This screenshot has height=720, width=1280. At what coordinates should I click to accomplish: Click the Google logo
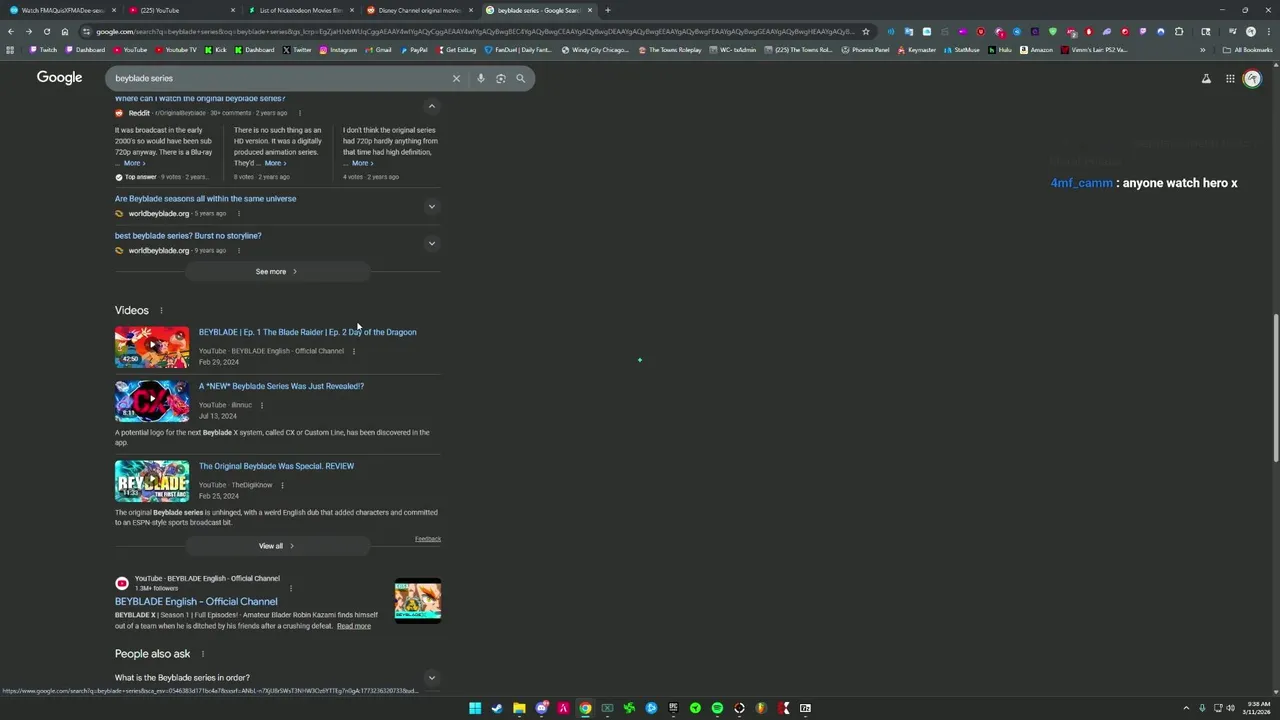coord(59,78)
